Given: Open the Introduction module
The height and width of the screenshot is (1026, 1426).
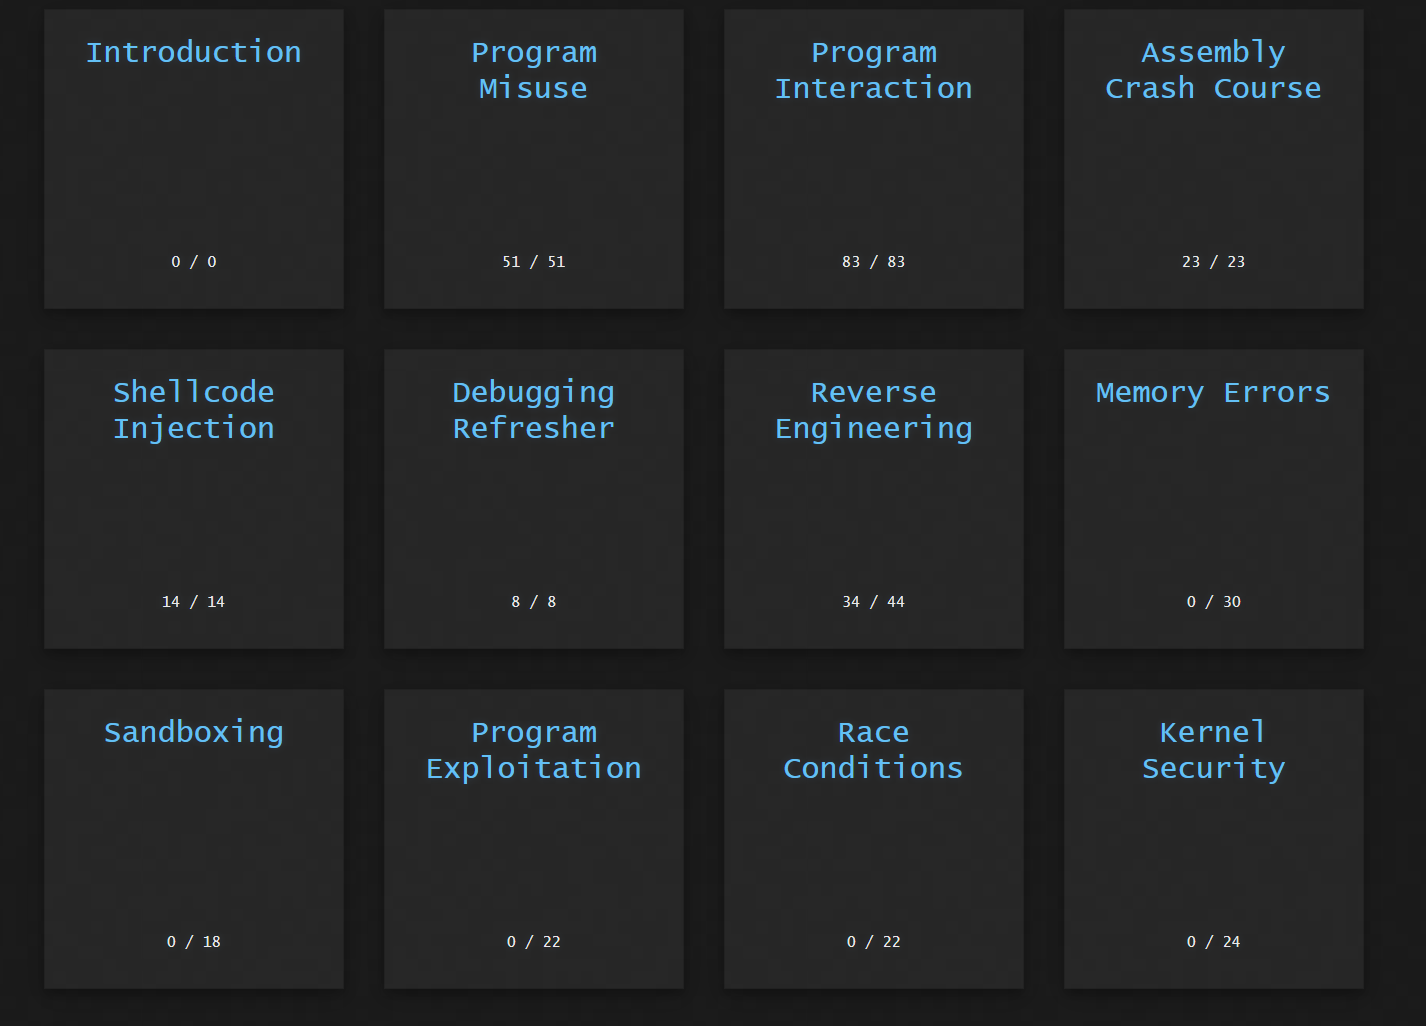Looking at the screenshot, I should [x=193, y=52].
